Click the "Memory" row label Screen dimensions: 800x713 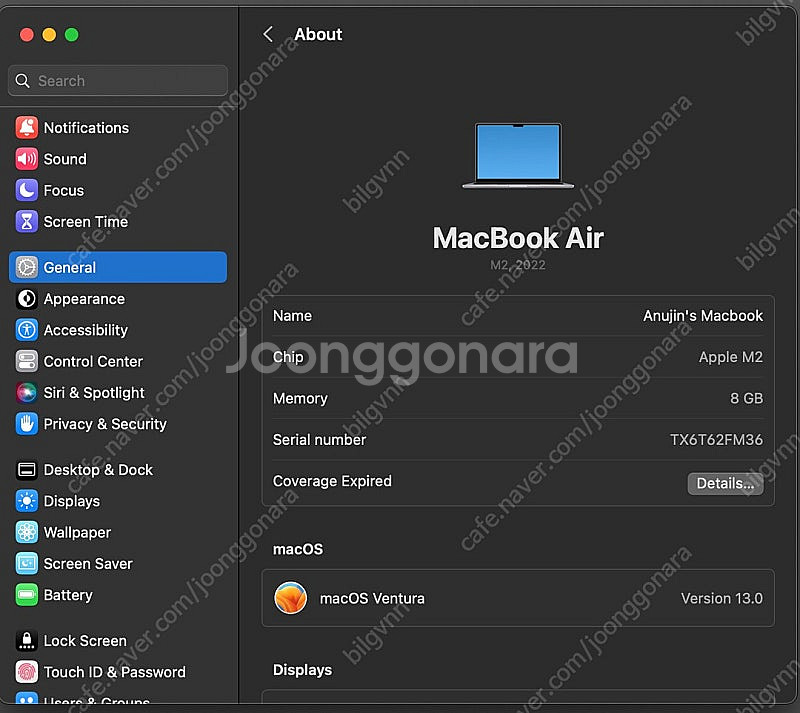point(300,398)
